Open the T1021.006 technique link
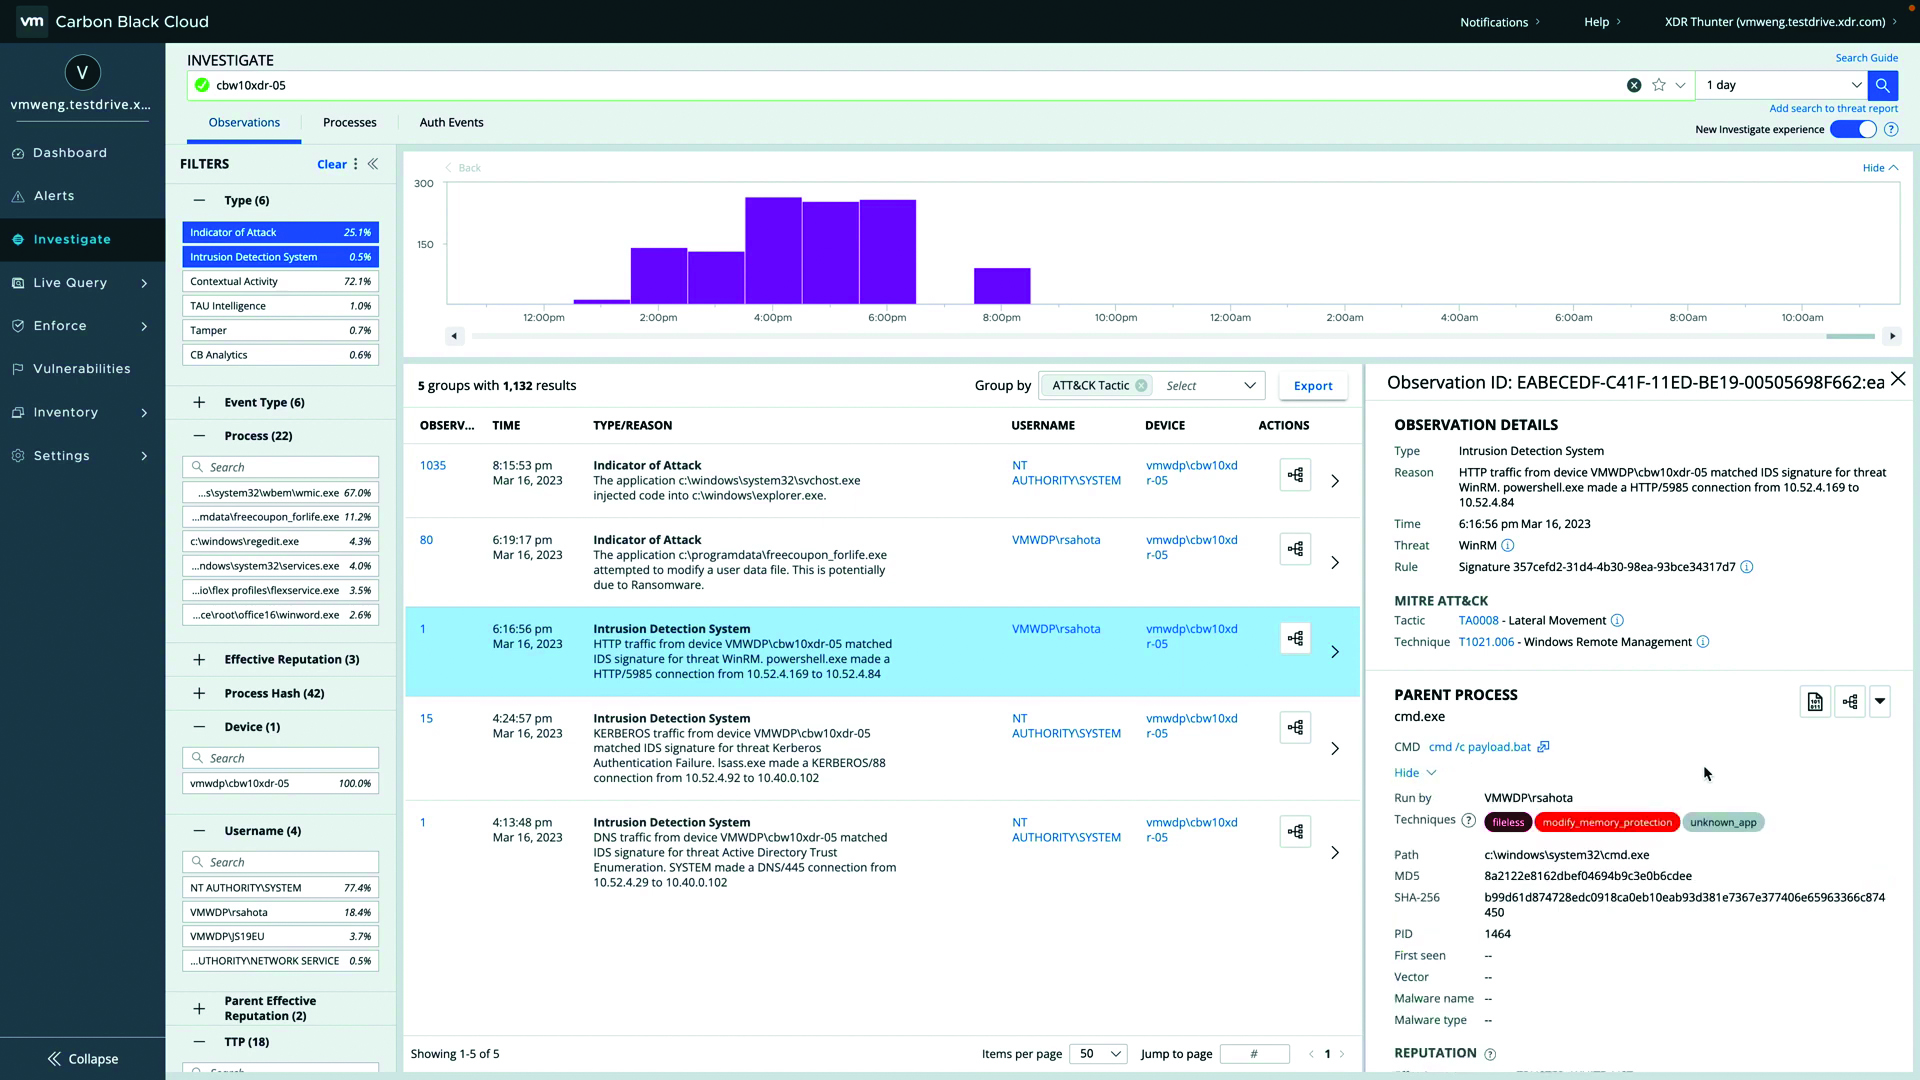The image size is (1920, 1080). pyautogui.click(x=1486, y=642)
